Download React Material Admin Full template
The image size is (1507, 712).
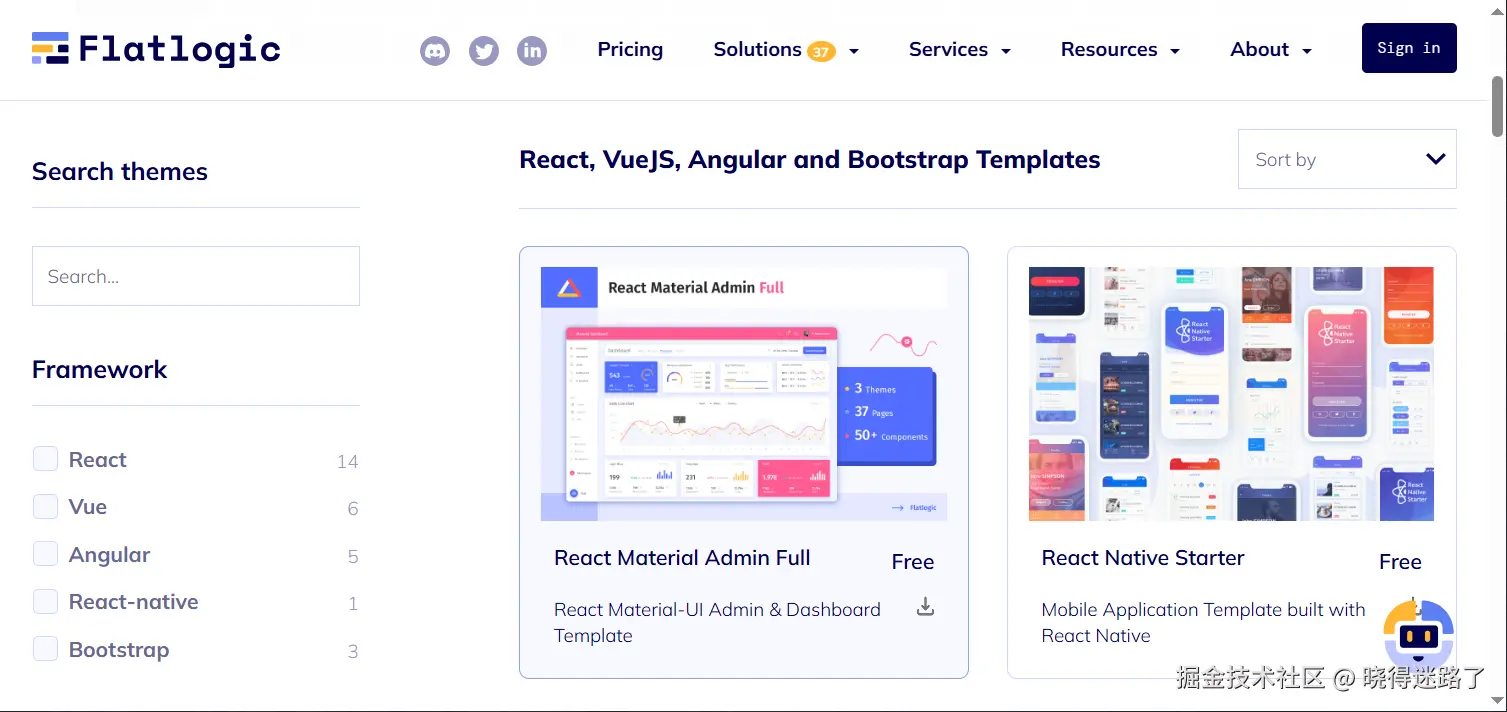tap(926, 606)
